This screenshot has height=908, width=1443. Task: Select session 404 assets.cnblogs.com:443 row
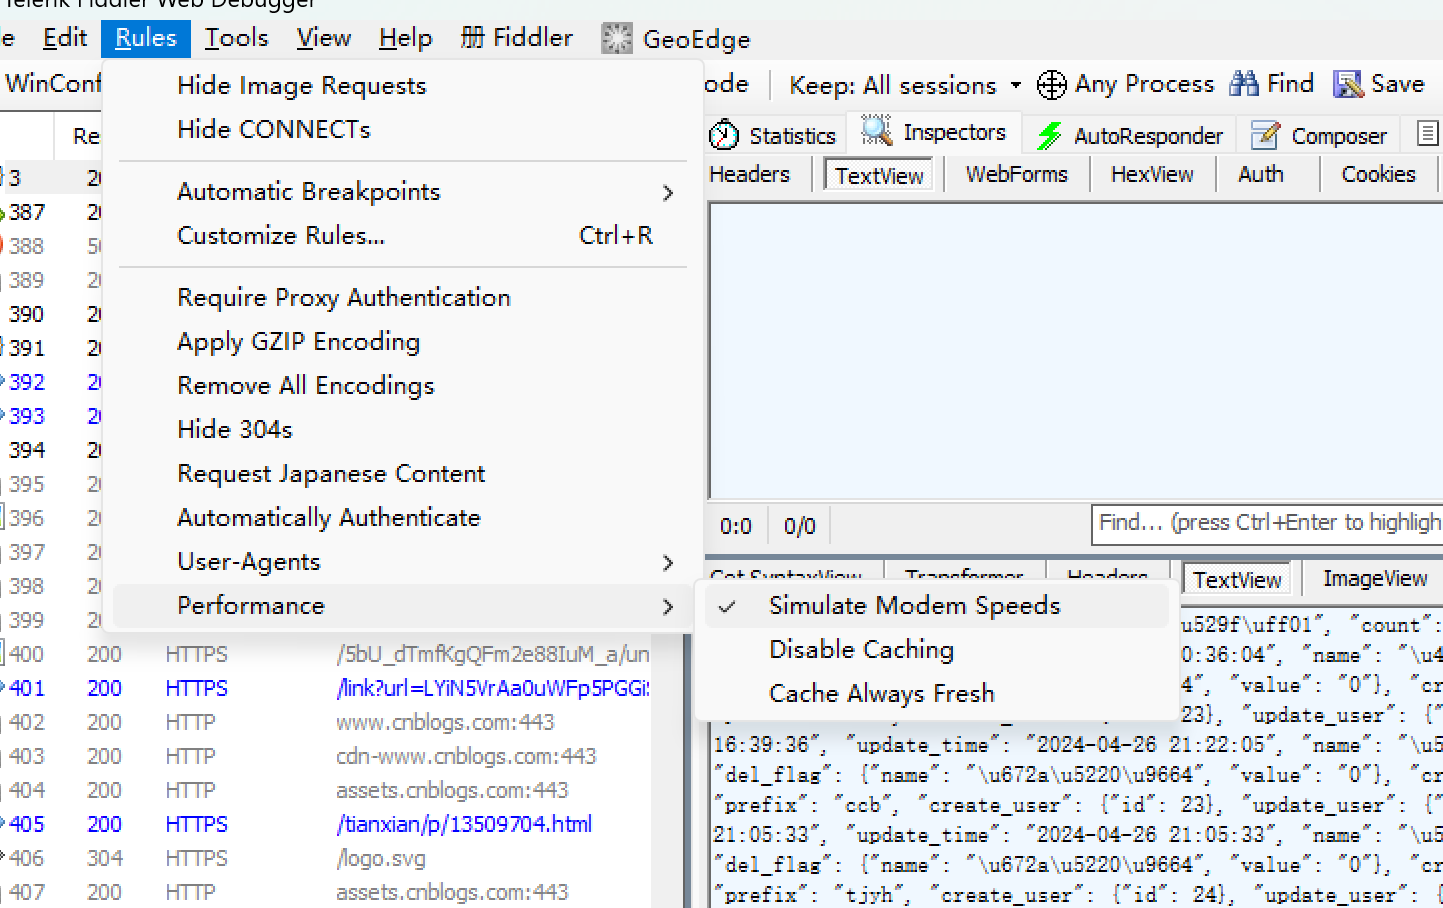(327, 790)
